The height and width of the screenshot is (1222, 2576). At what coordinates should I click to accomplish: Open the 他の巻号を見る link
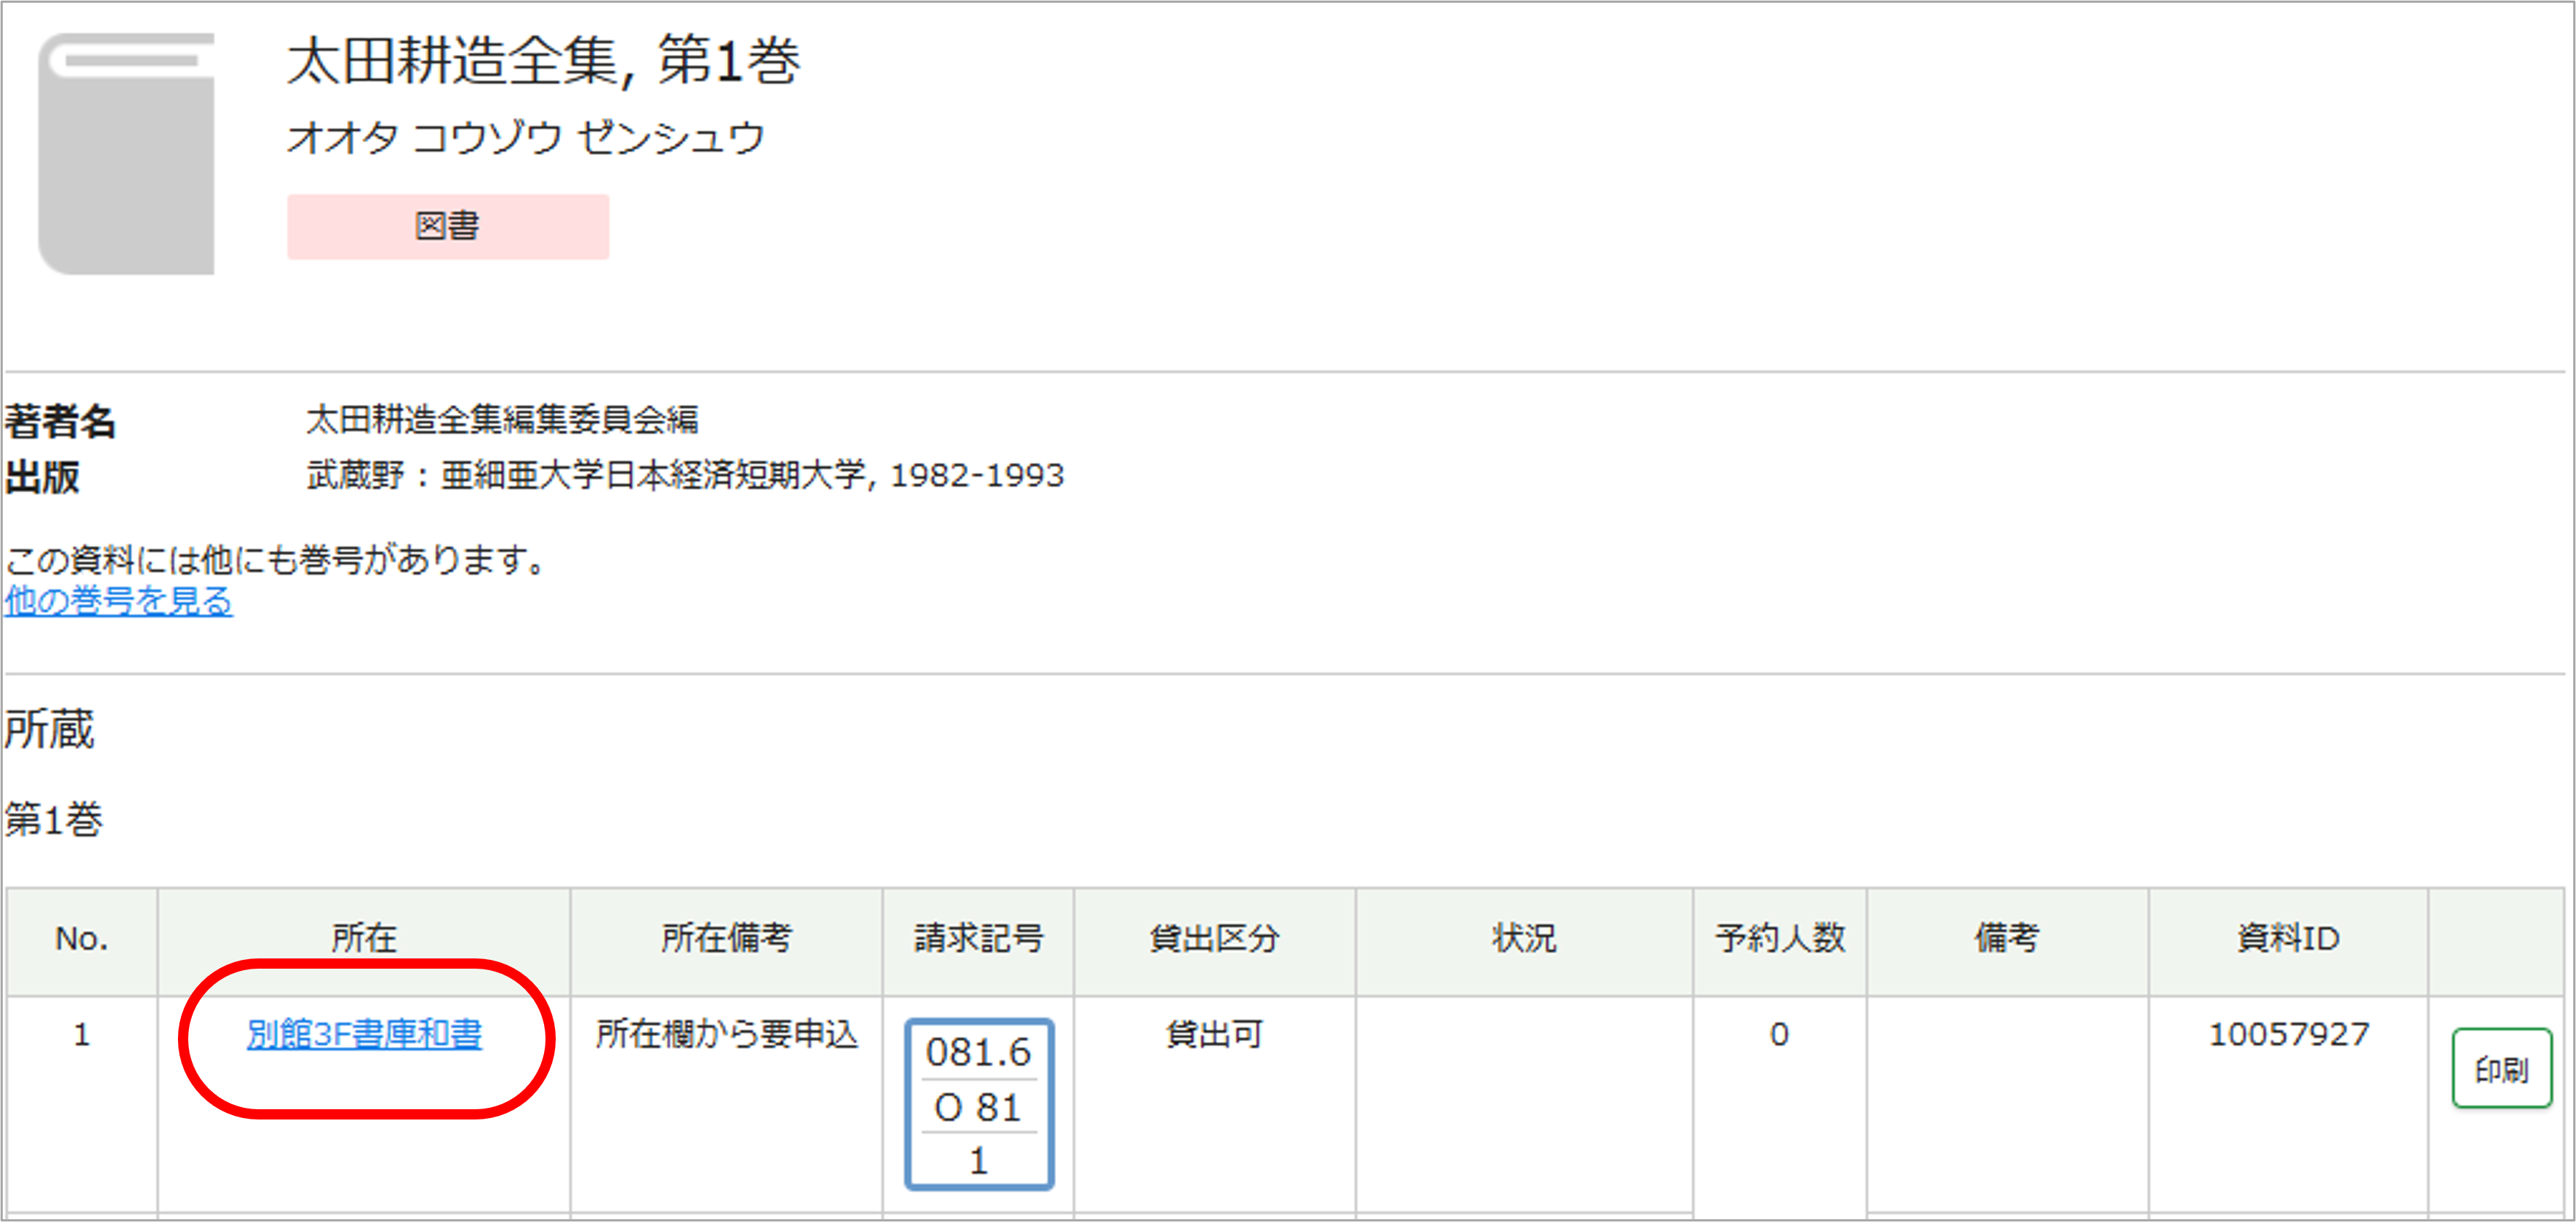[119, 601]
